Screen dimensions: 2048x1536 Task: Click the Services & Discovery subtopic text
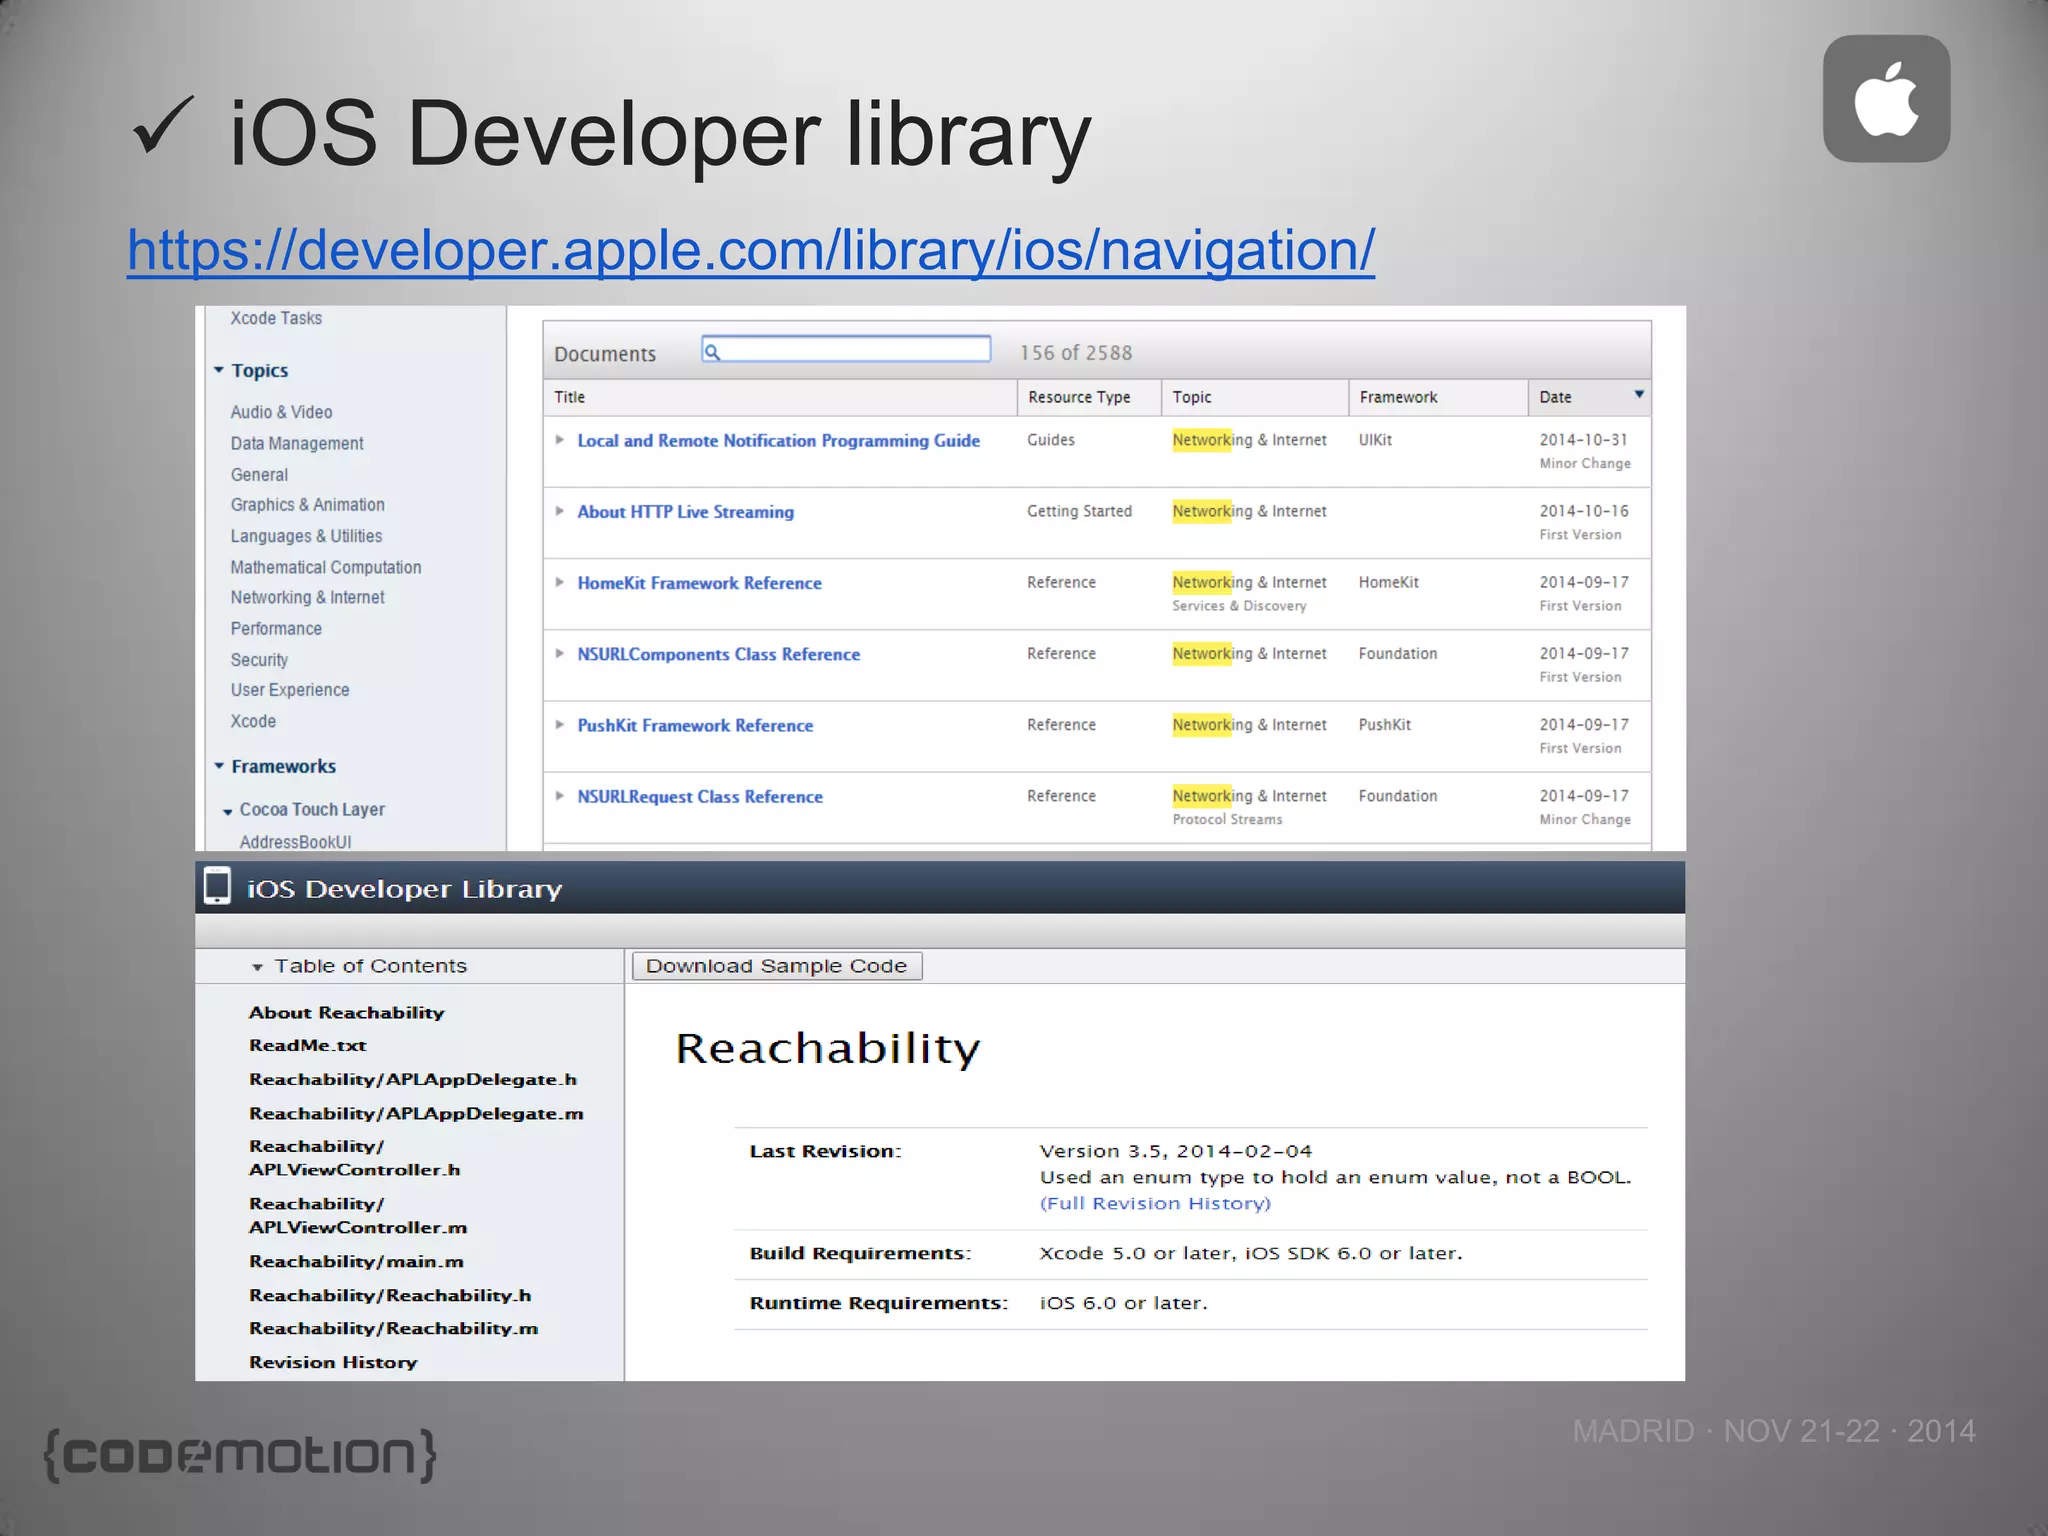(x=1239, y=606)
